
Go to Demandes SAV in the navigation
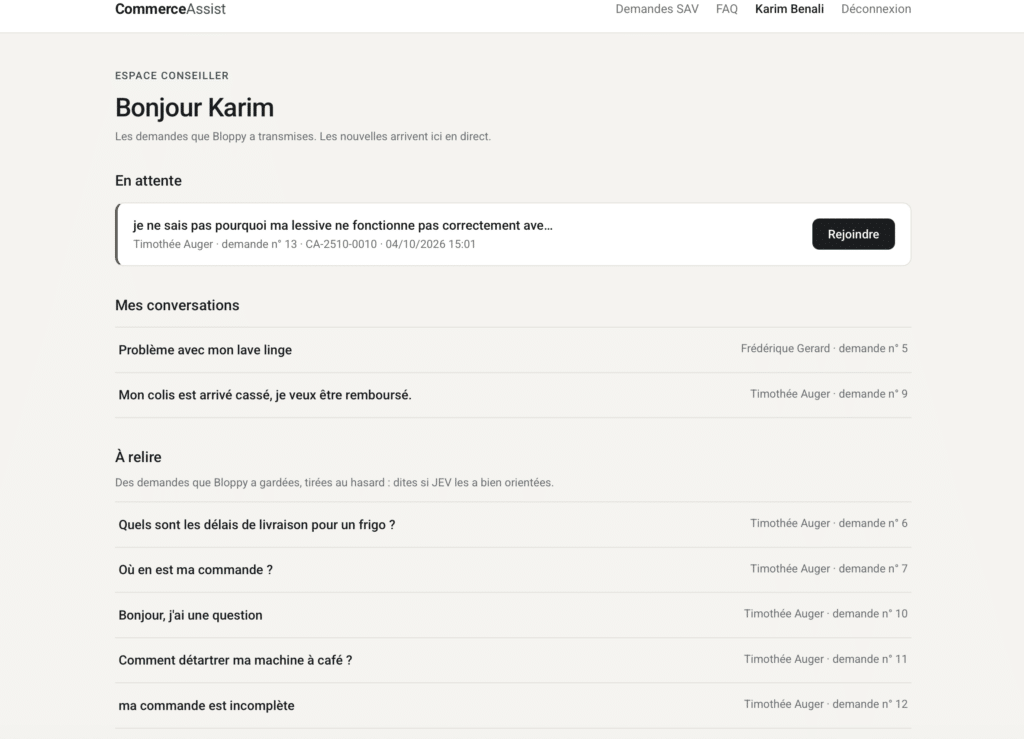pos(656,9)
